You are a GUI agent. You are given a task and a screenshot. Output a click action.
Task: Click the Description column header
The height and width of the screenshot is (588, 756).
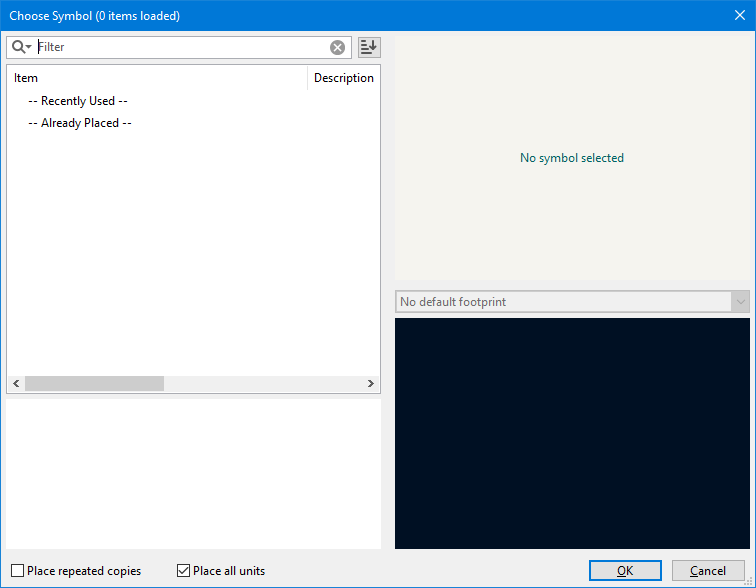(x=343, y=78)
